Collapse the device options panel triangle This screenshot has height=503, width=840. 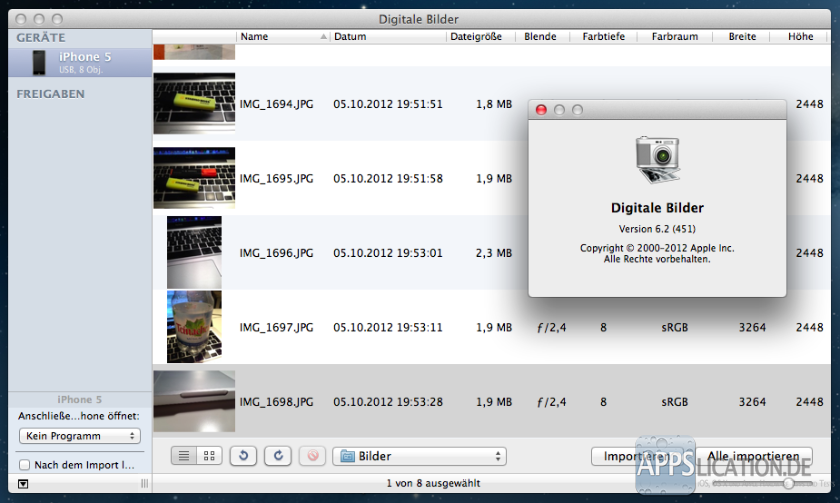click(x=23, y=484)
